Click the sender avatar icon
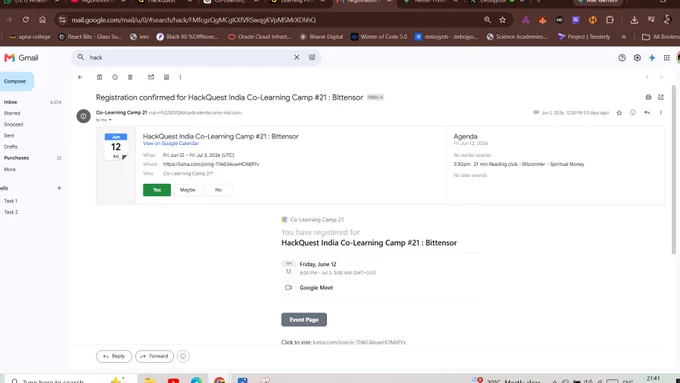This screenshot has width=680, height=383. (83, 116)
